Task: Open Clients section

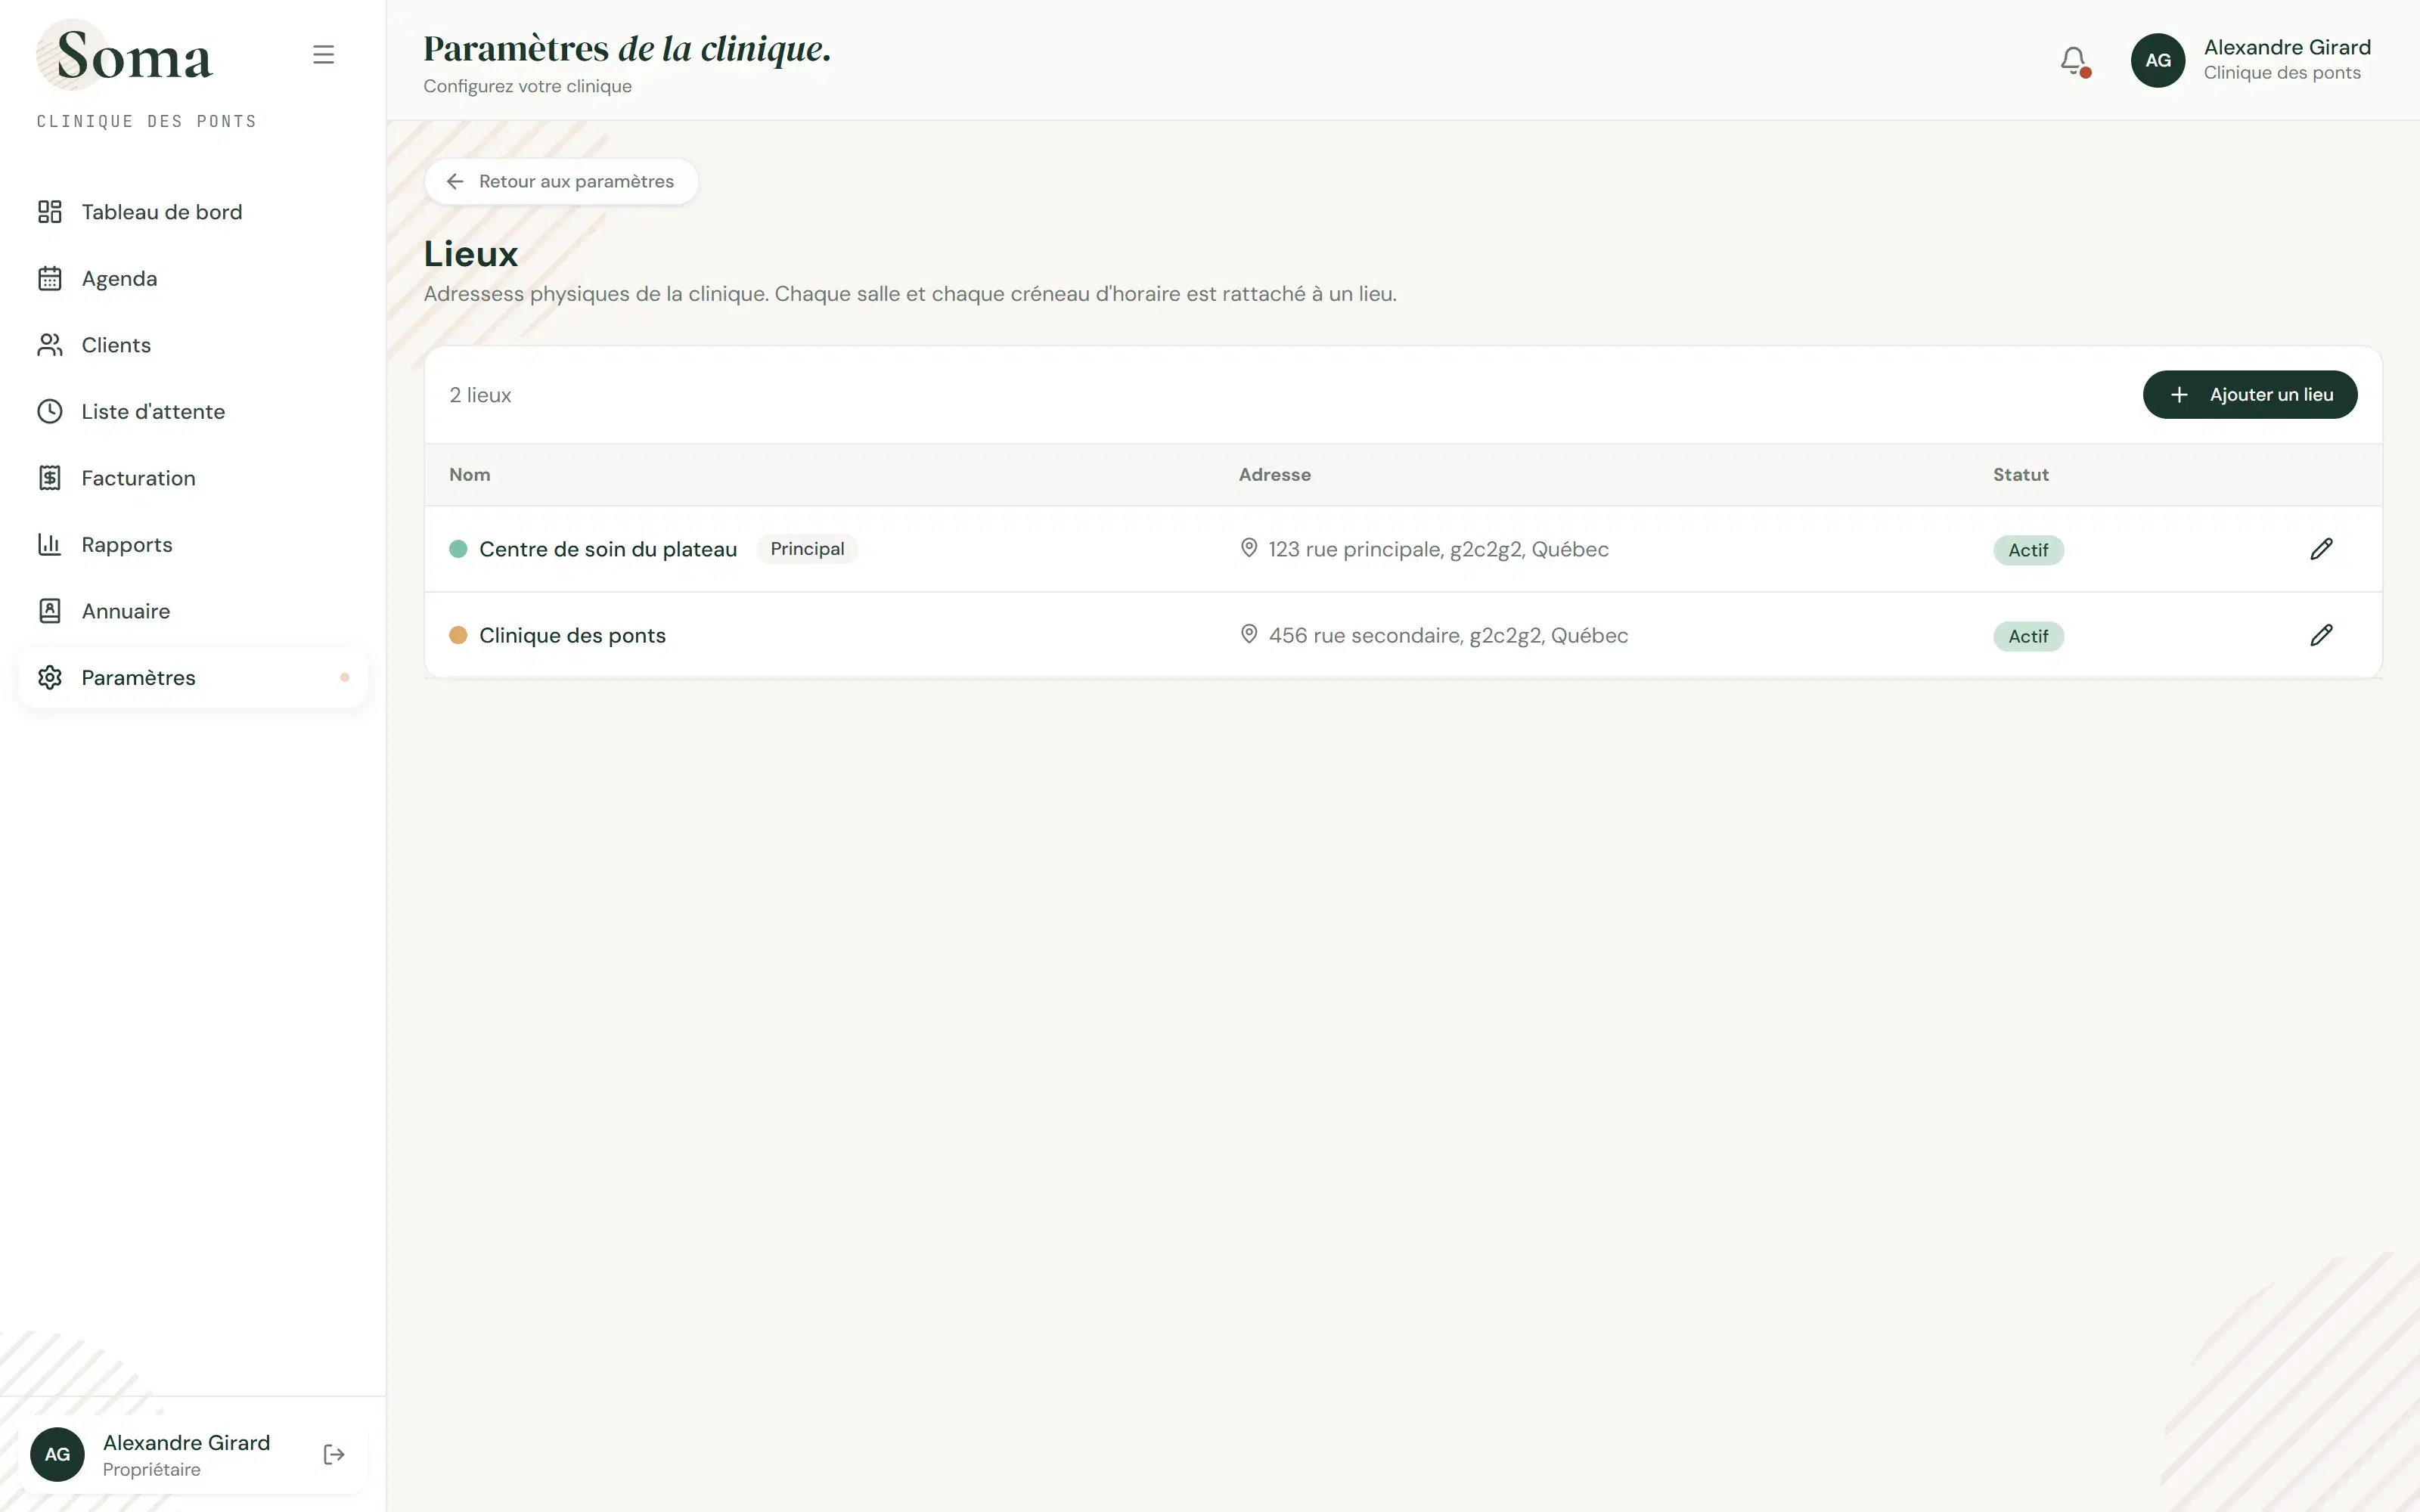Action: (192, 345)
